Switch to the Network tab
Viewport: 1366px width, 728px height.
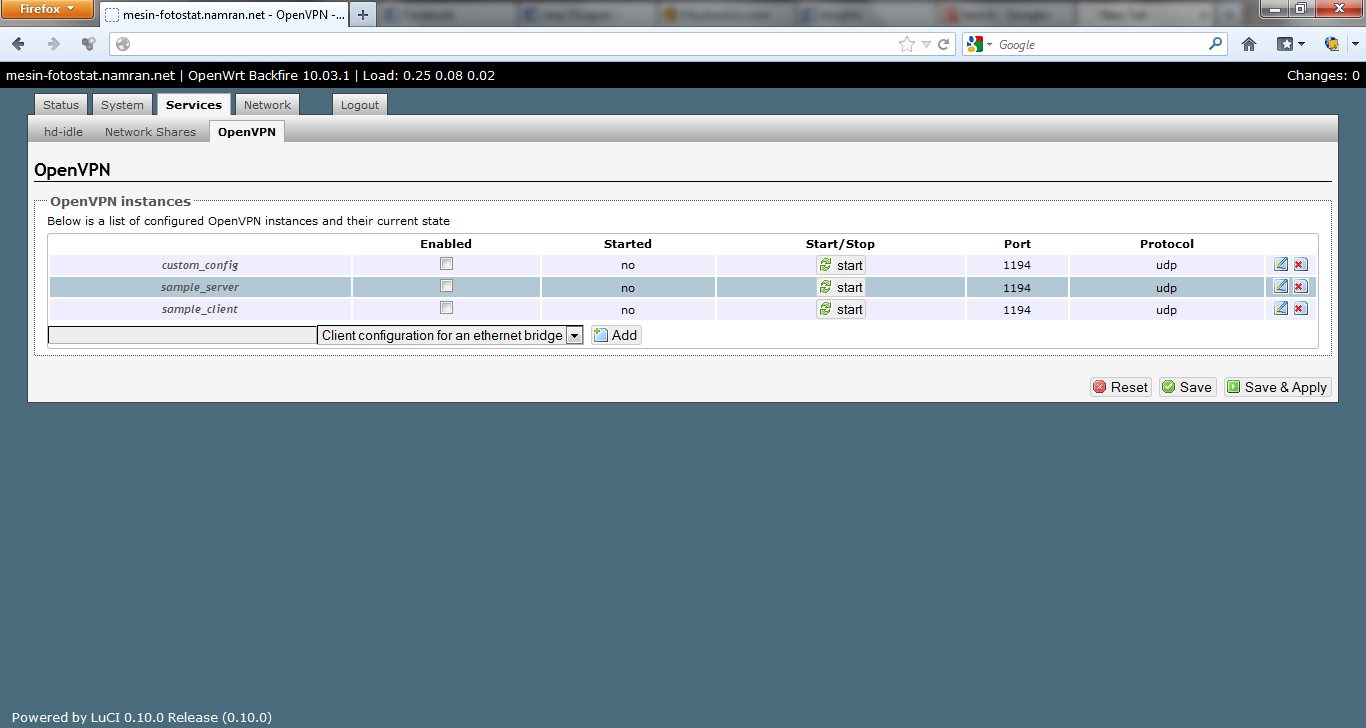pos(267,105)
